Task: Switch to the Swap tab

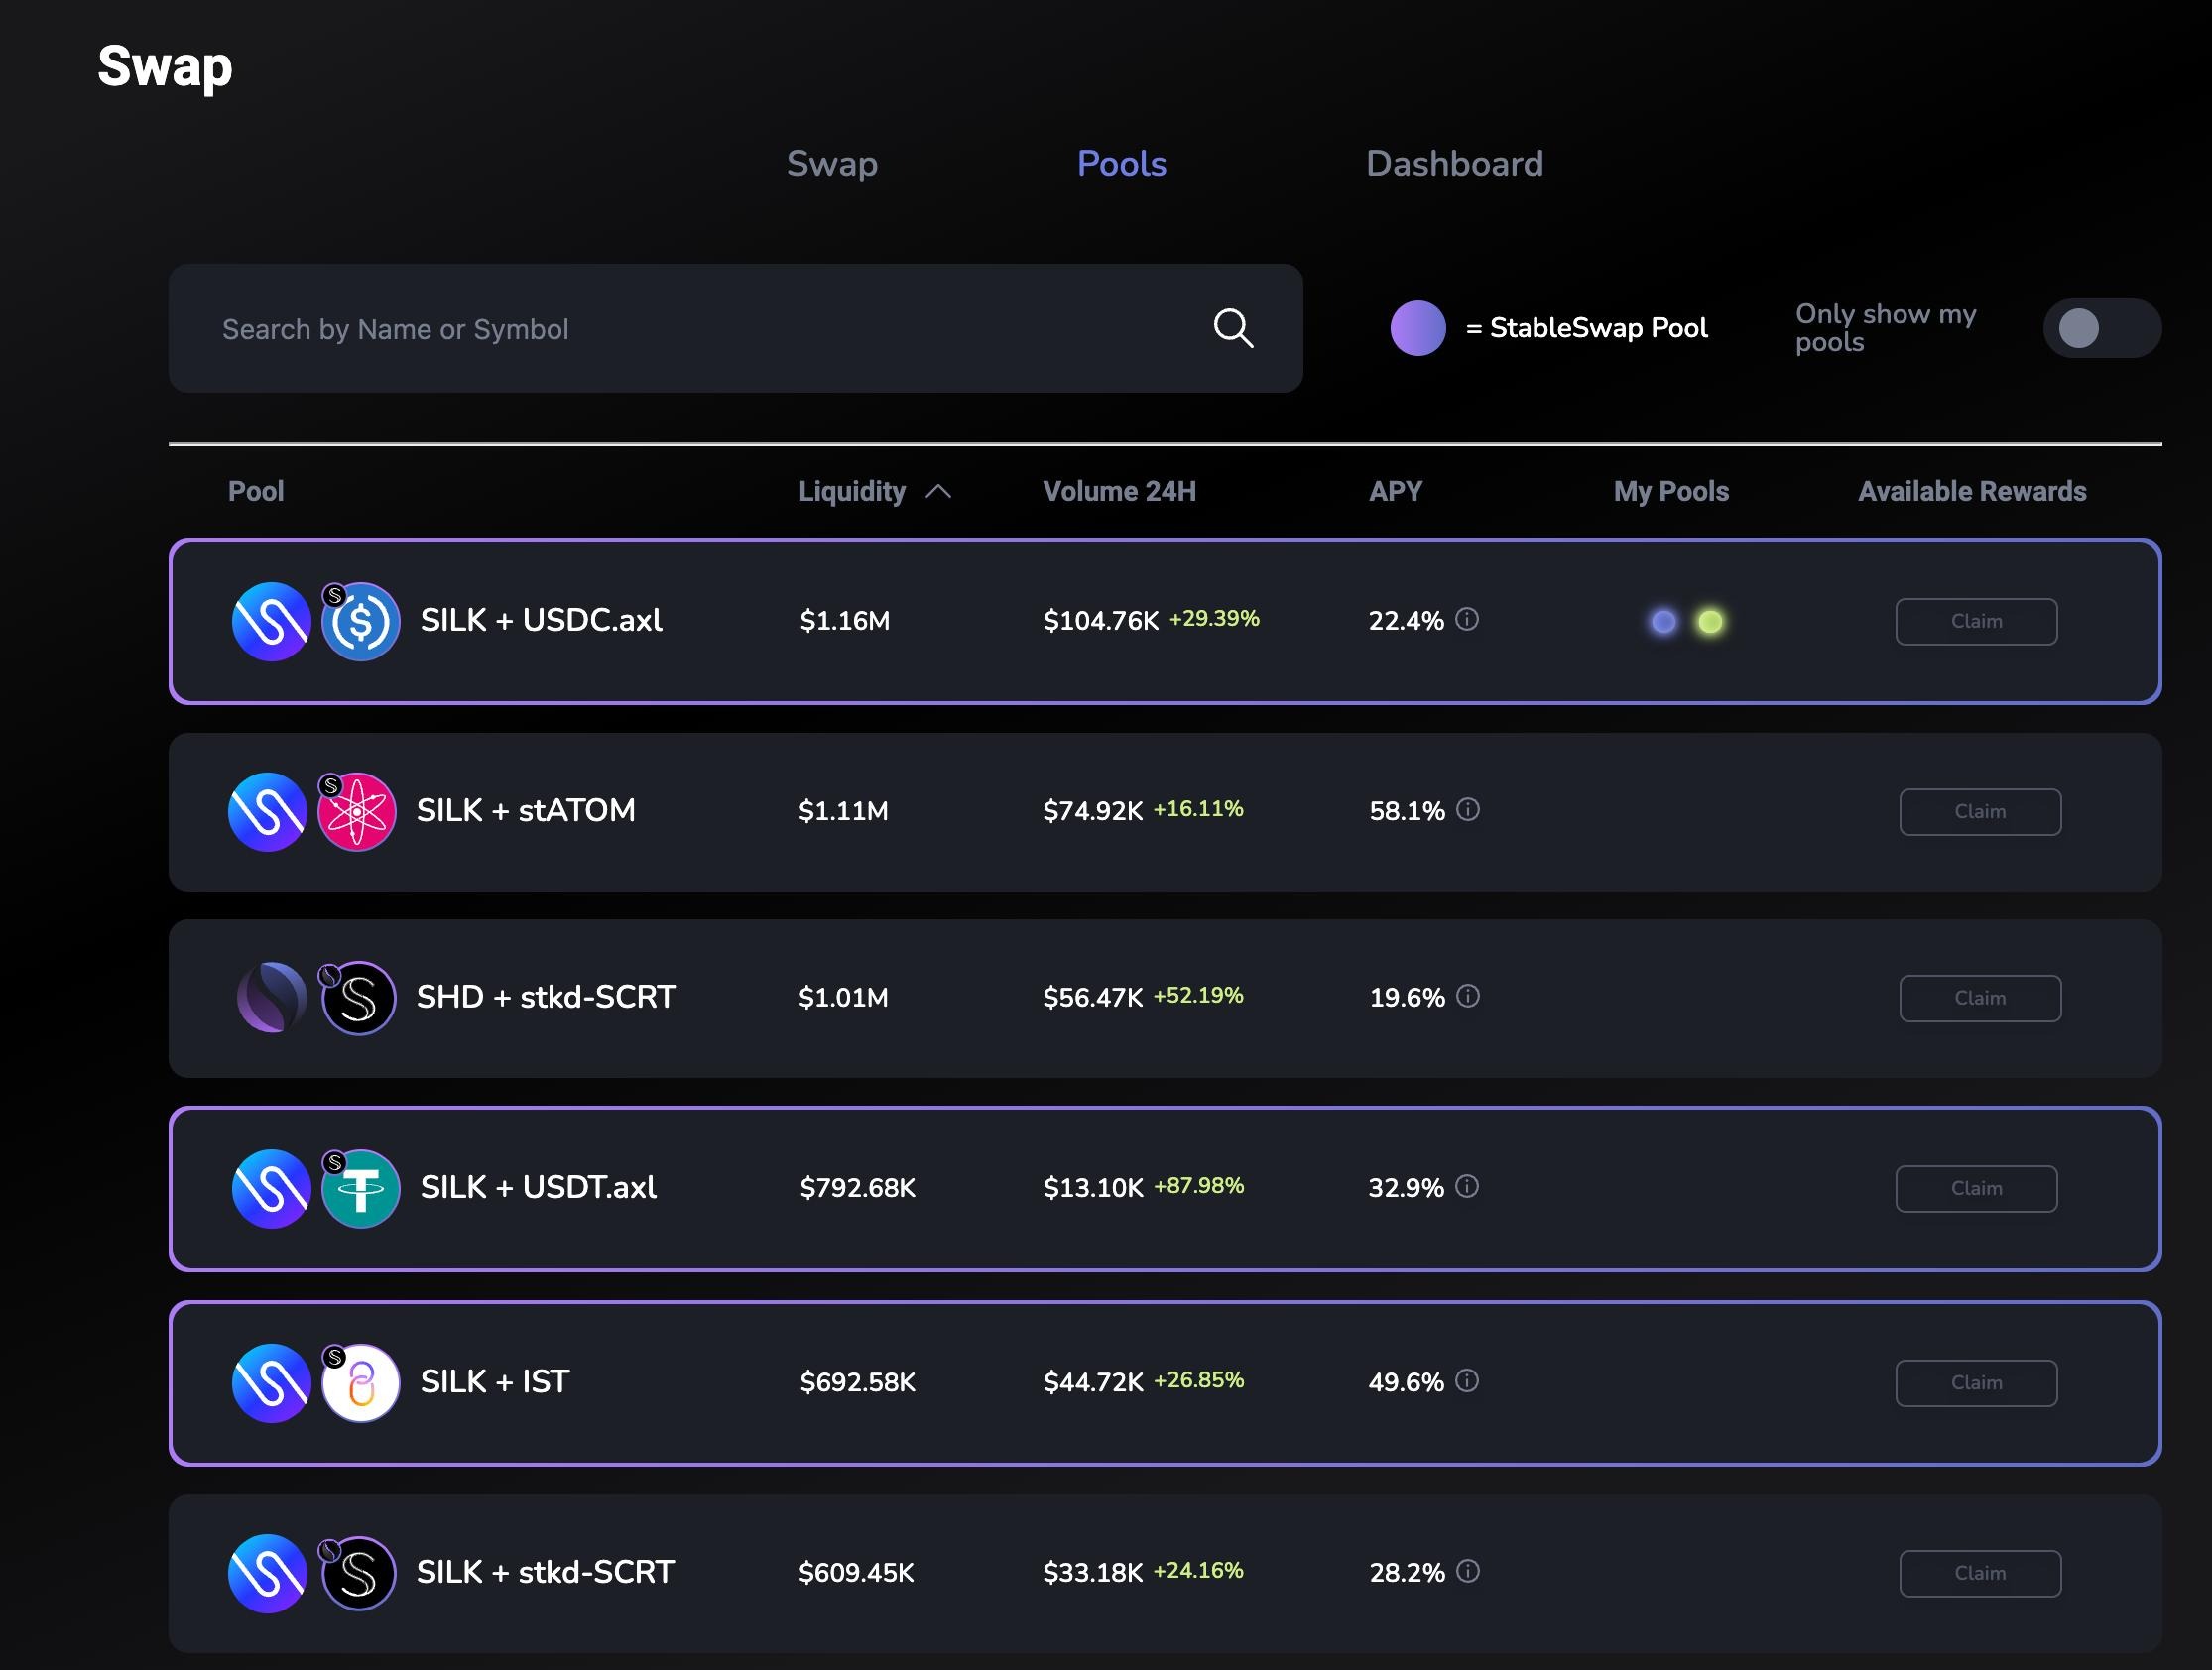Action: pyautogui.click(x=831, y=163)
